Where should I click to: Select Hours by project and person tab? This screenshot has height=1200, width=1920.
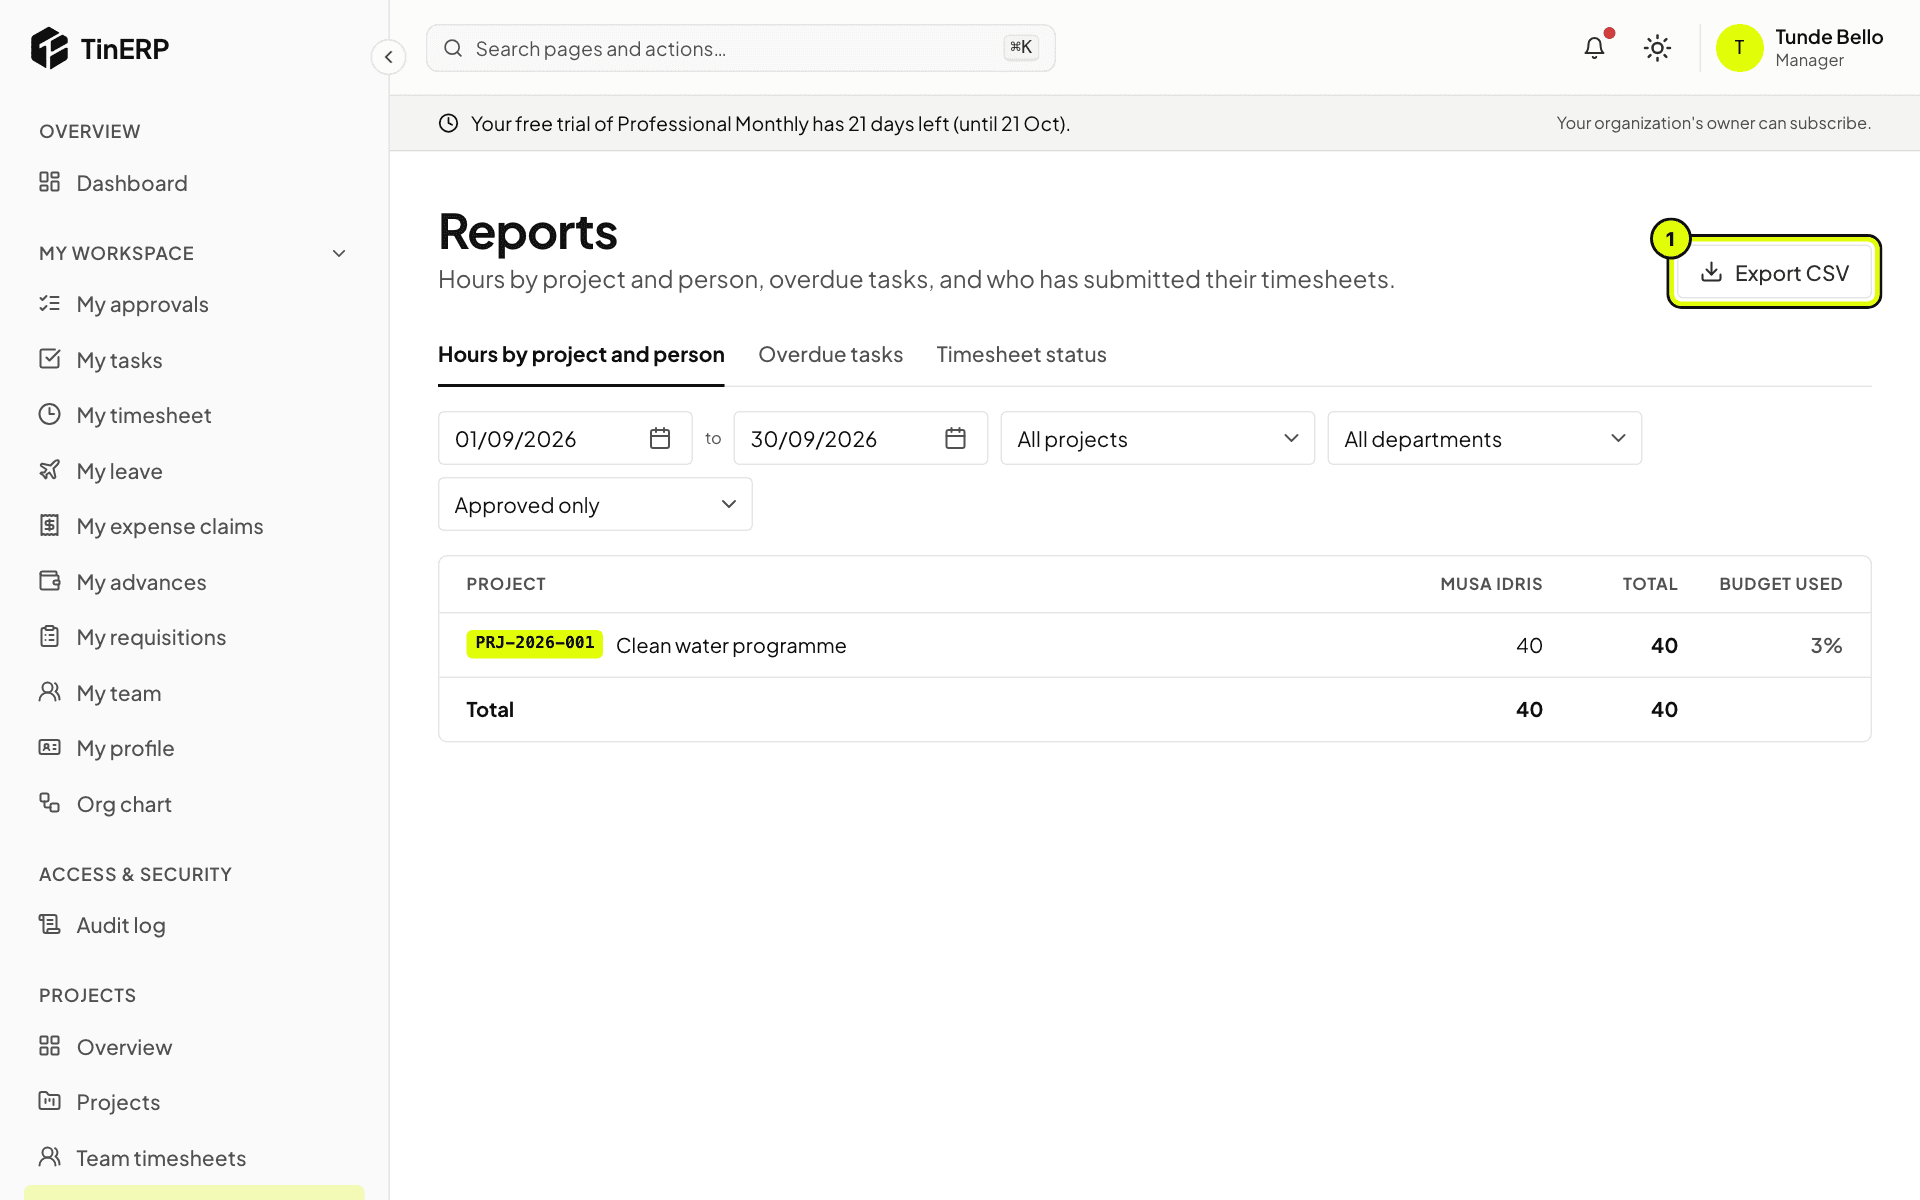(581, 355)
